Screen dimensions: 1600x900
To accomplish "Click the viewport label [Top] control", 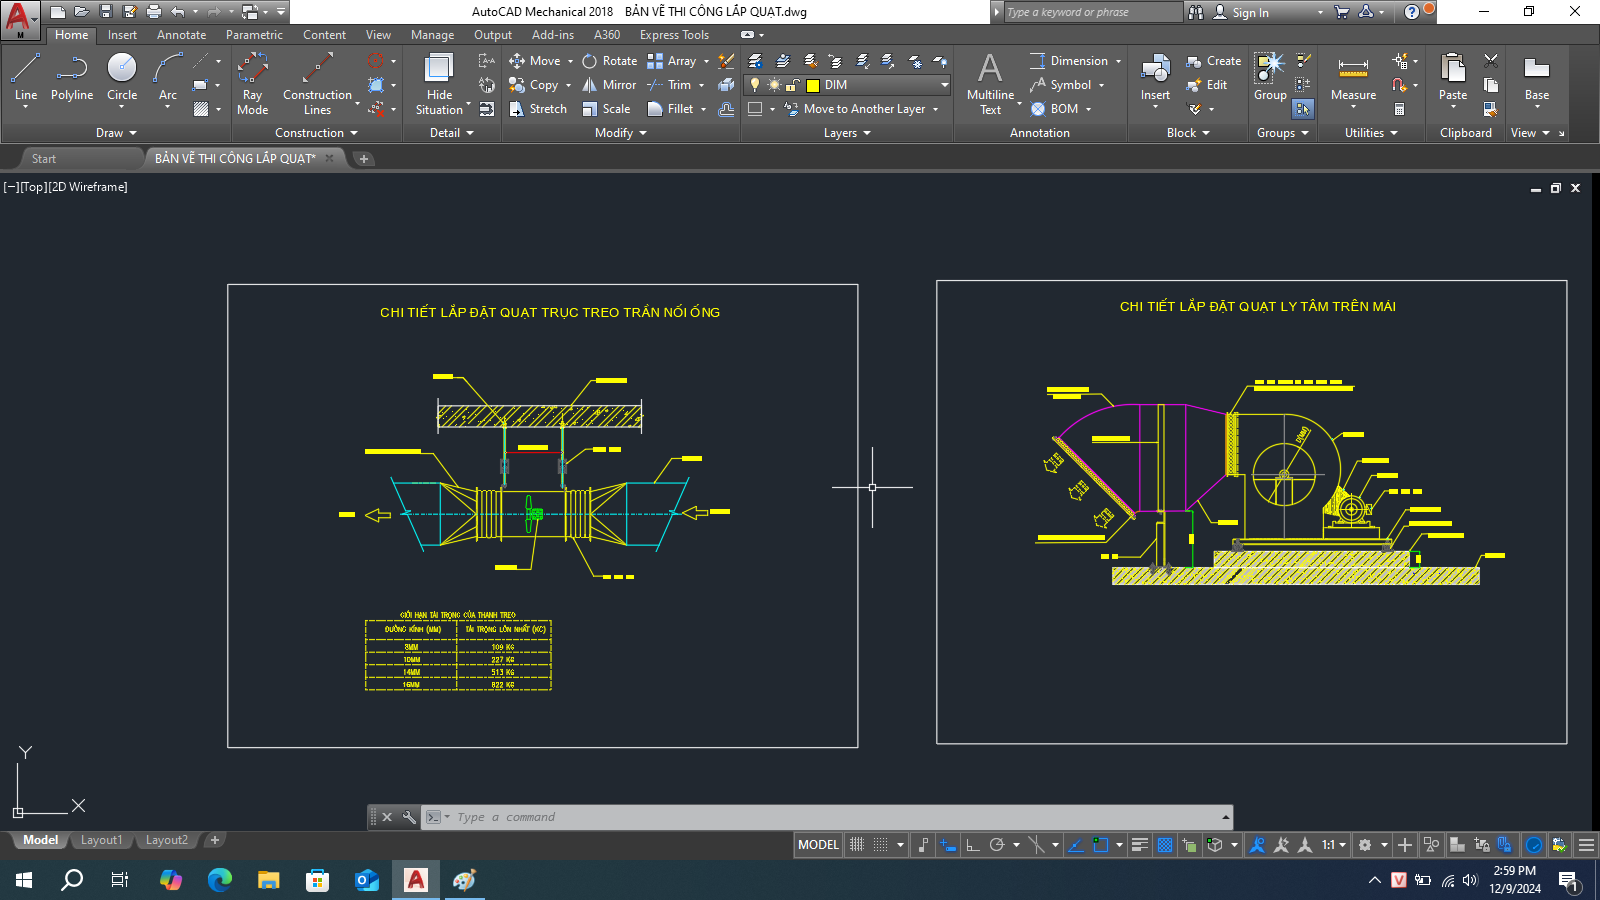I will tap(33, 187).
